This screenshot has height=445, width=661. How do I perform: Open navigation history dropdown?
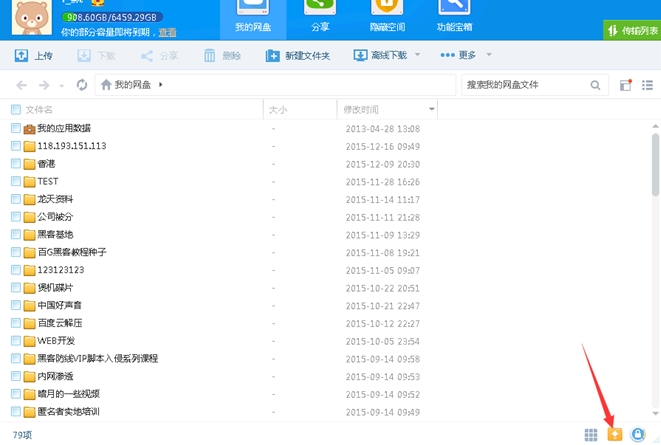point(62,86)
